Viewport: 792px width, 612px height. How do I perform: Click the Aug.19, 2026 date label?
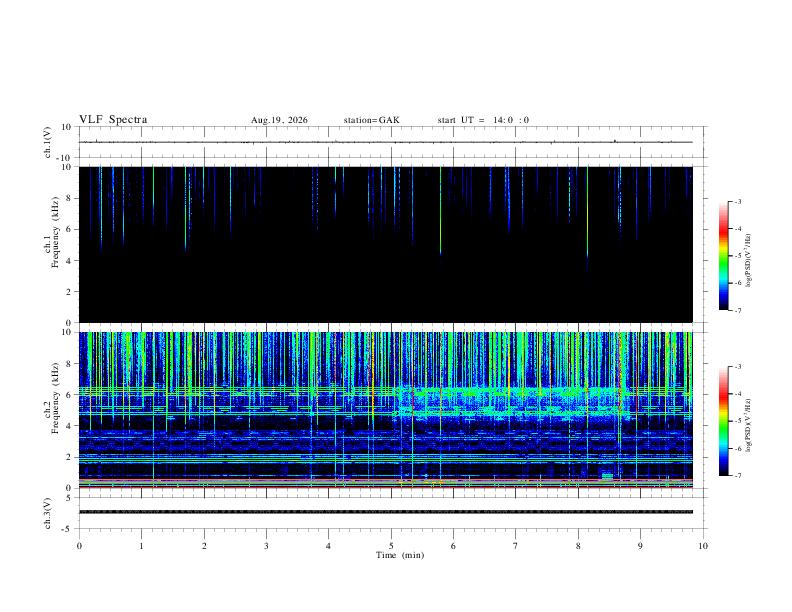279,120
